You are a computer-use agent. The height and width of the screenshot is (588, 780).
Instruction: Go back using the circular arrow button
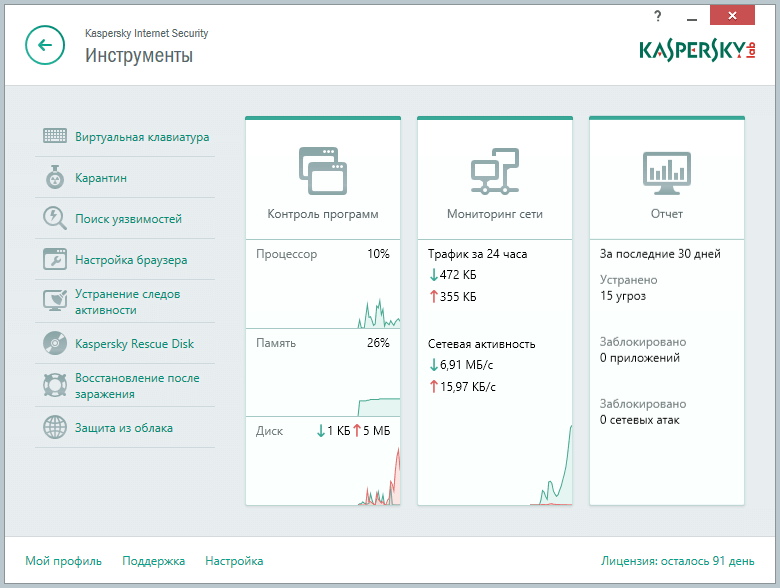point(45,45)
